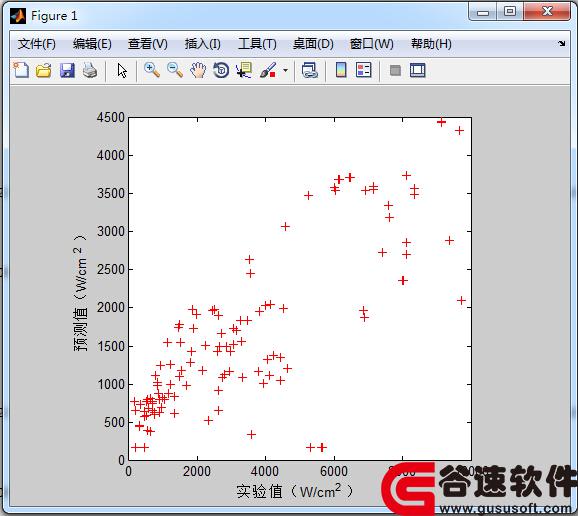Screen dimensions: 578x516
Task: Save the figure with the floppy icon
Action: (67, 70)
